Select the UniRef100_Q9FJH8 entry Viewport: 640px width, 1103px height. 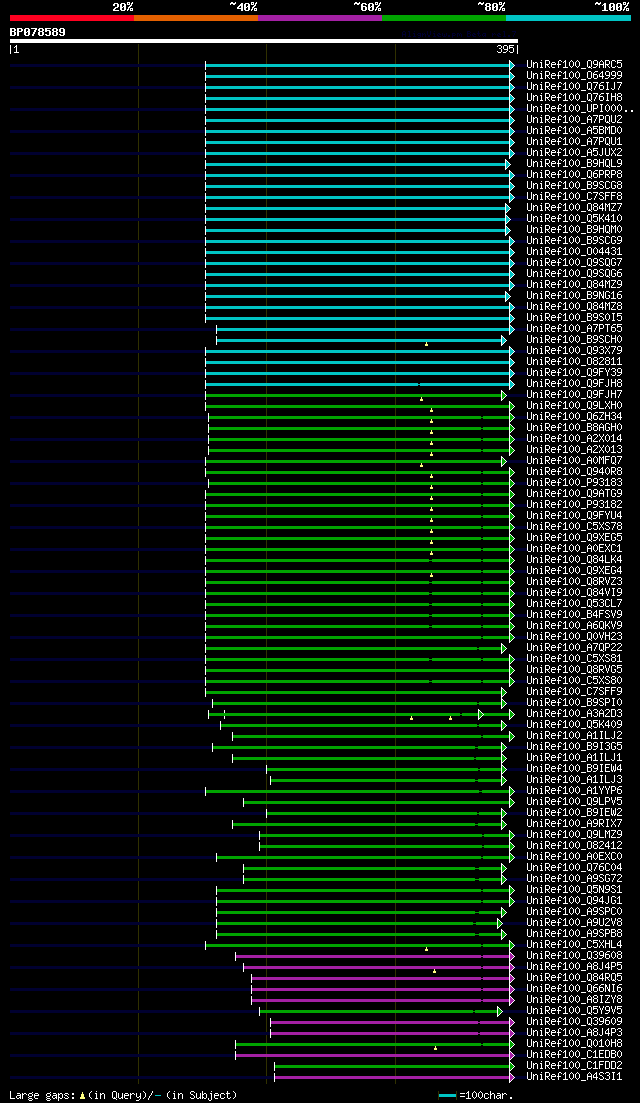pyautogui.click(x=574, y=383)
